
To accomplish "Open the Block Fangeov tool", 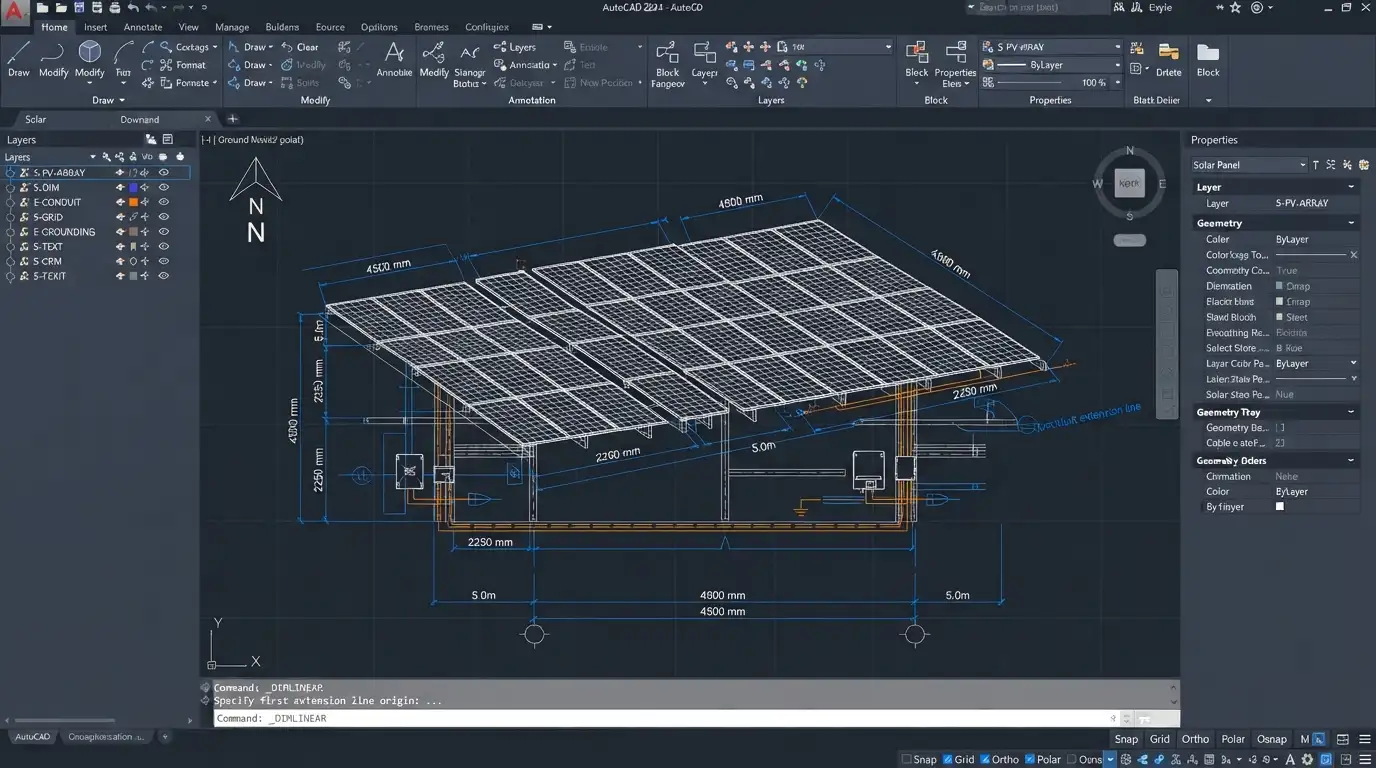I will click(x=667, y=64).
